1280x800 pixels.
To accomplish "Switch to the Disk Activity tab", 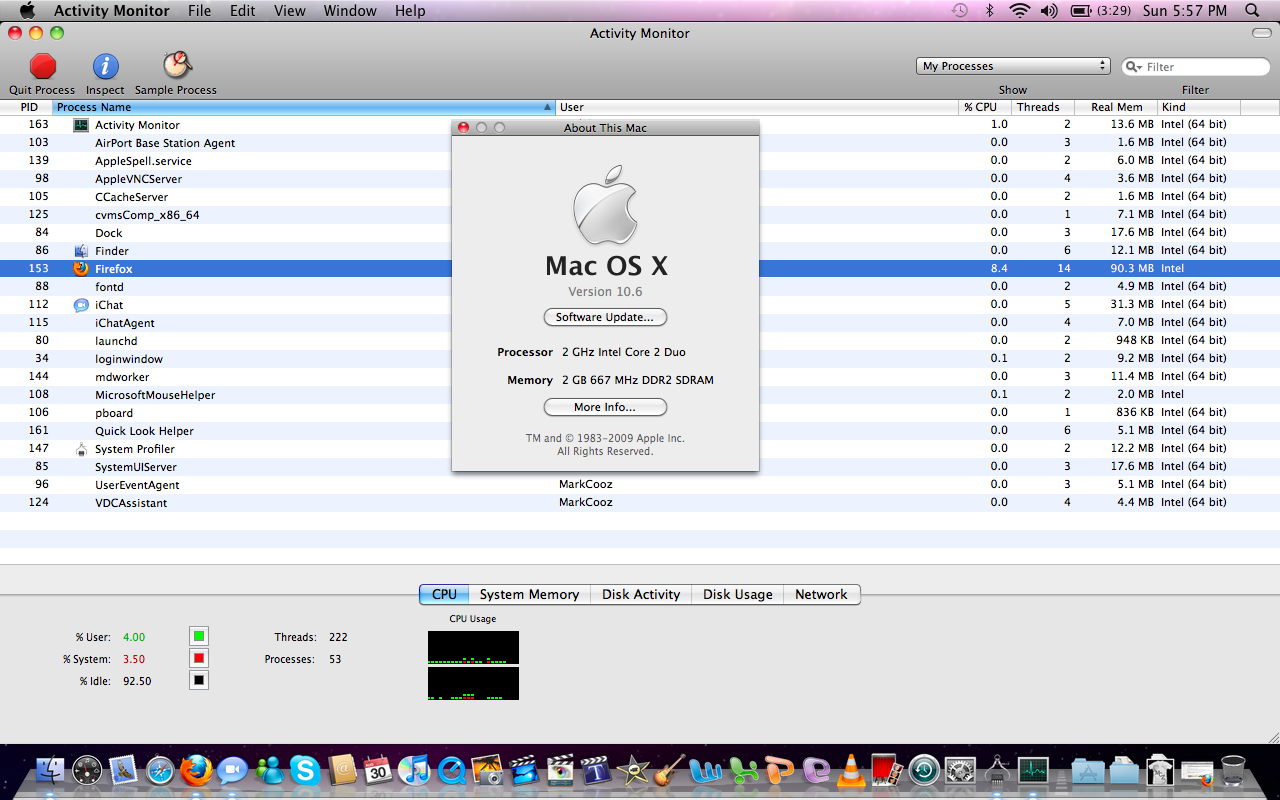I will (x=641, y=594).
